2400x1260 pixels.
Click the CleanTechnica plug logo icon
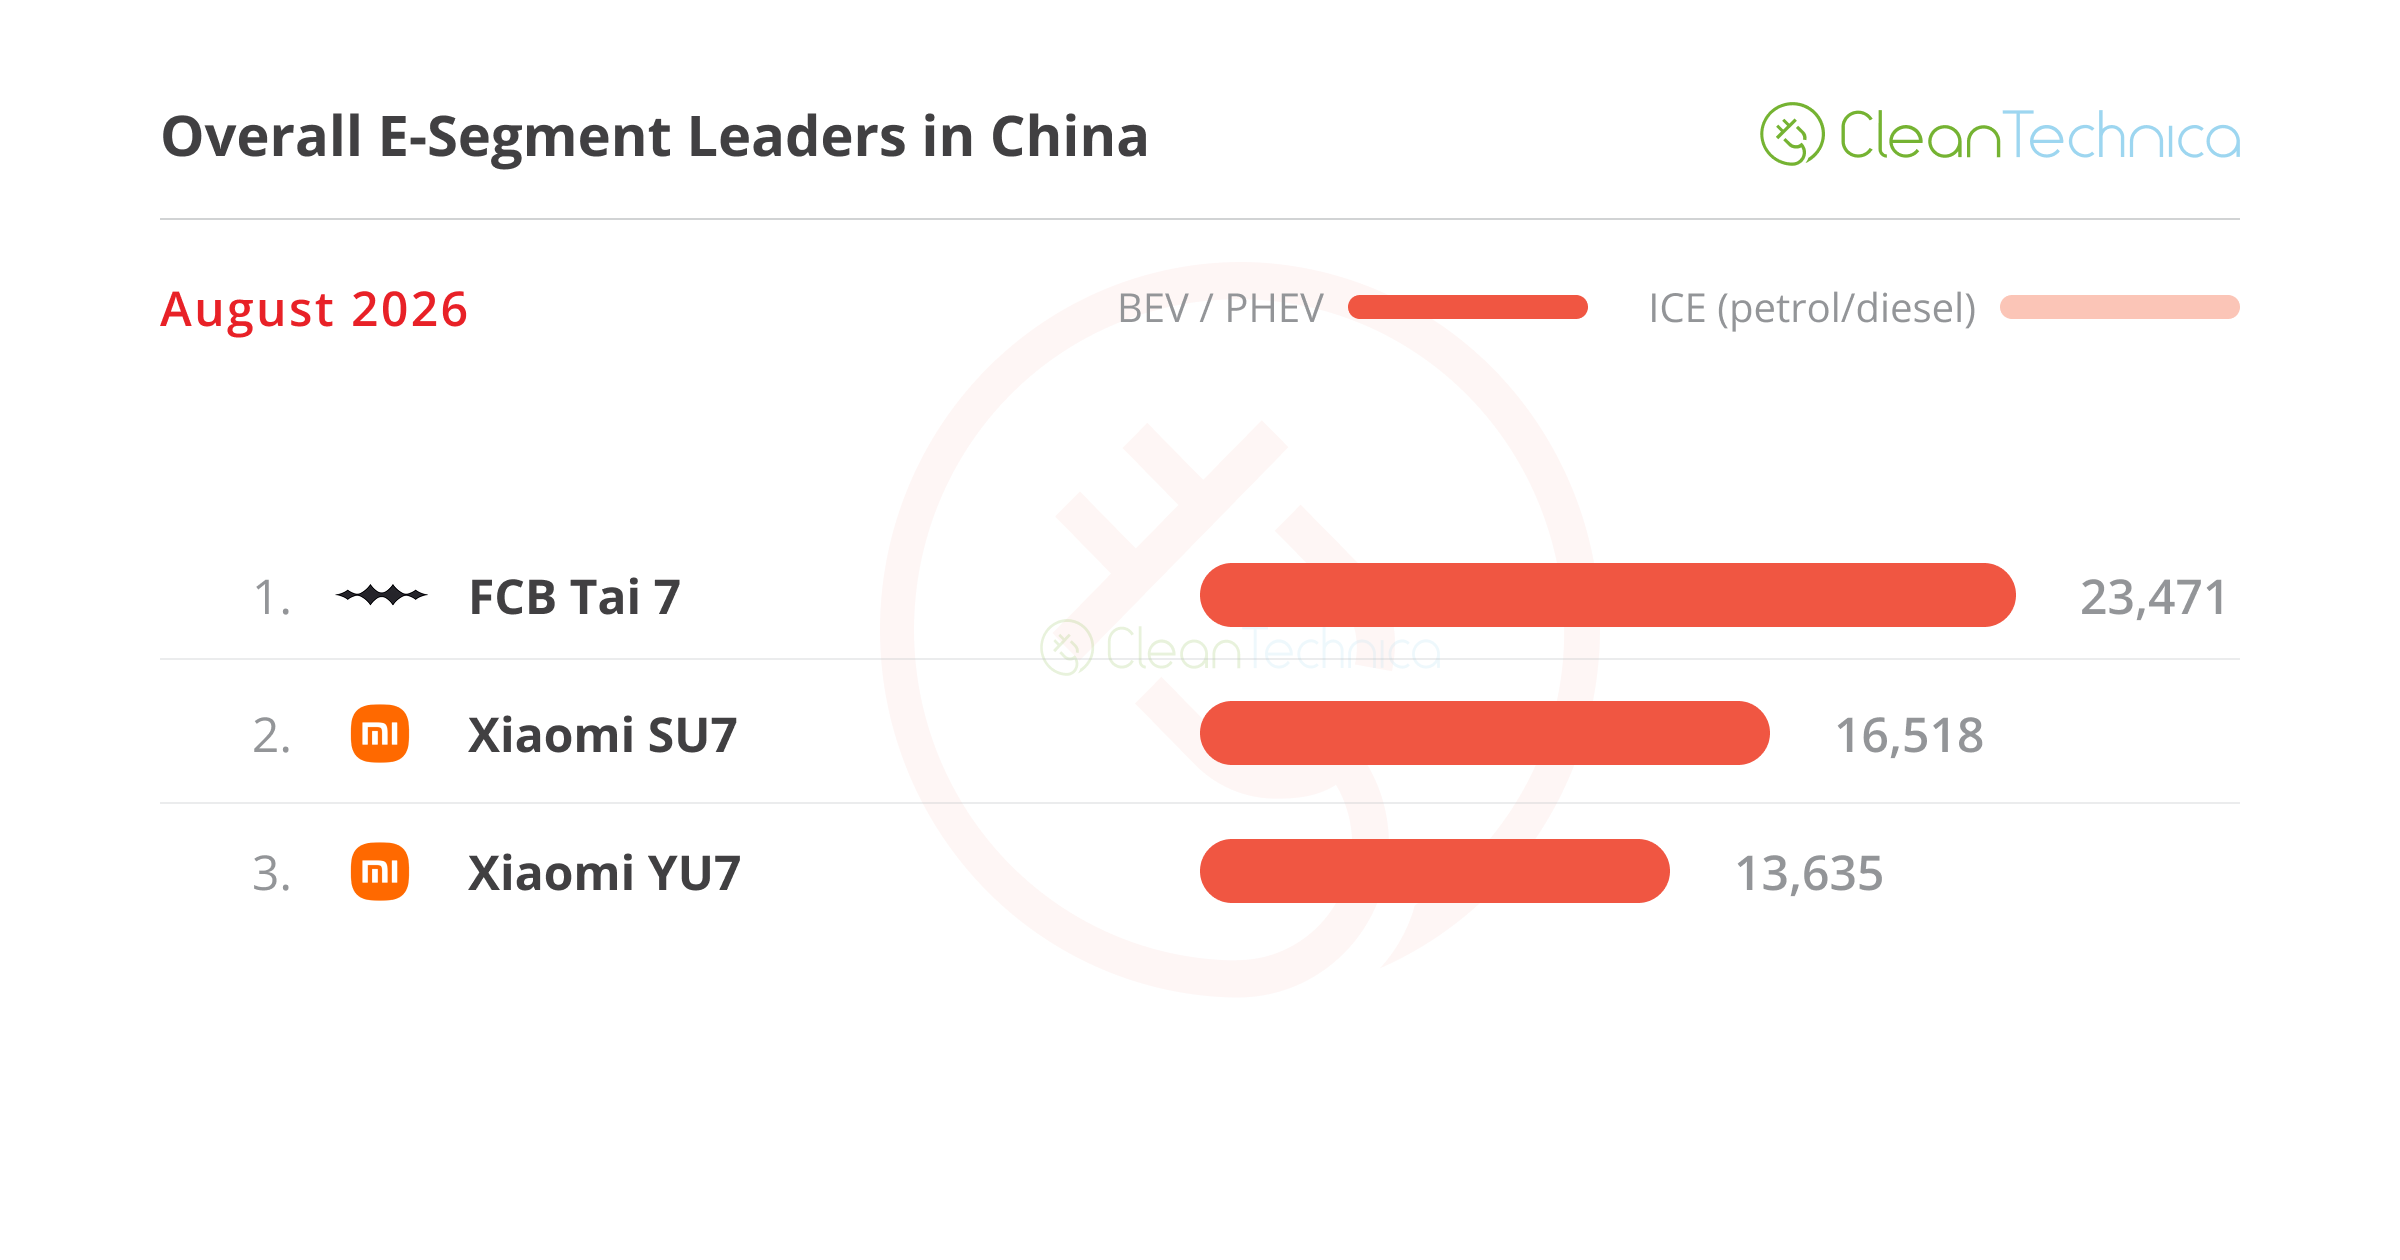[1792, 134]
